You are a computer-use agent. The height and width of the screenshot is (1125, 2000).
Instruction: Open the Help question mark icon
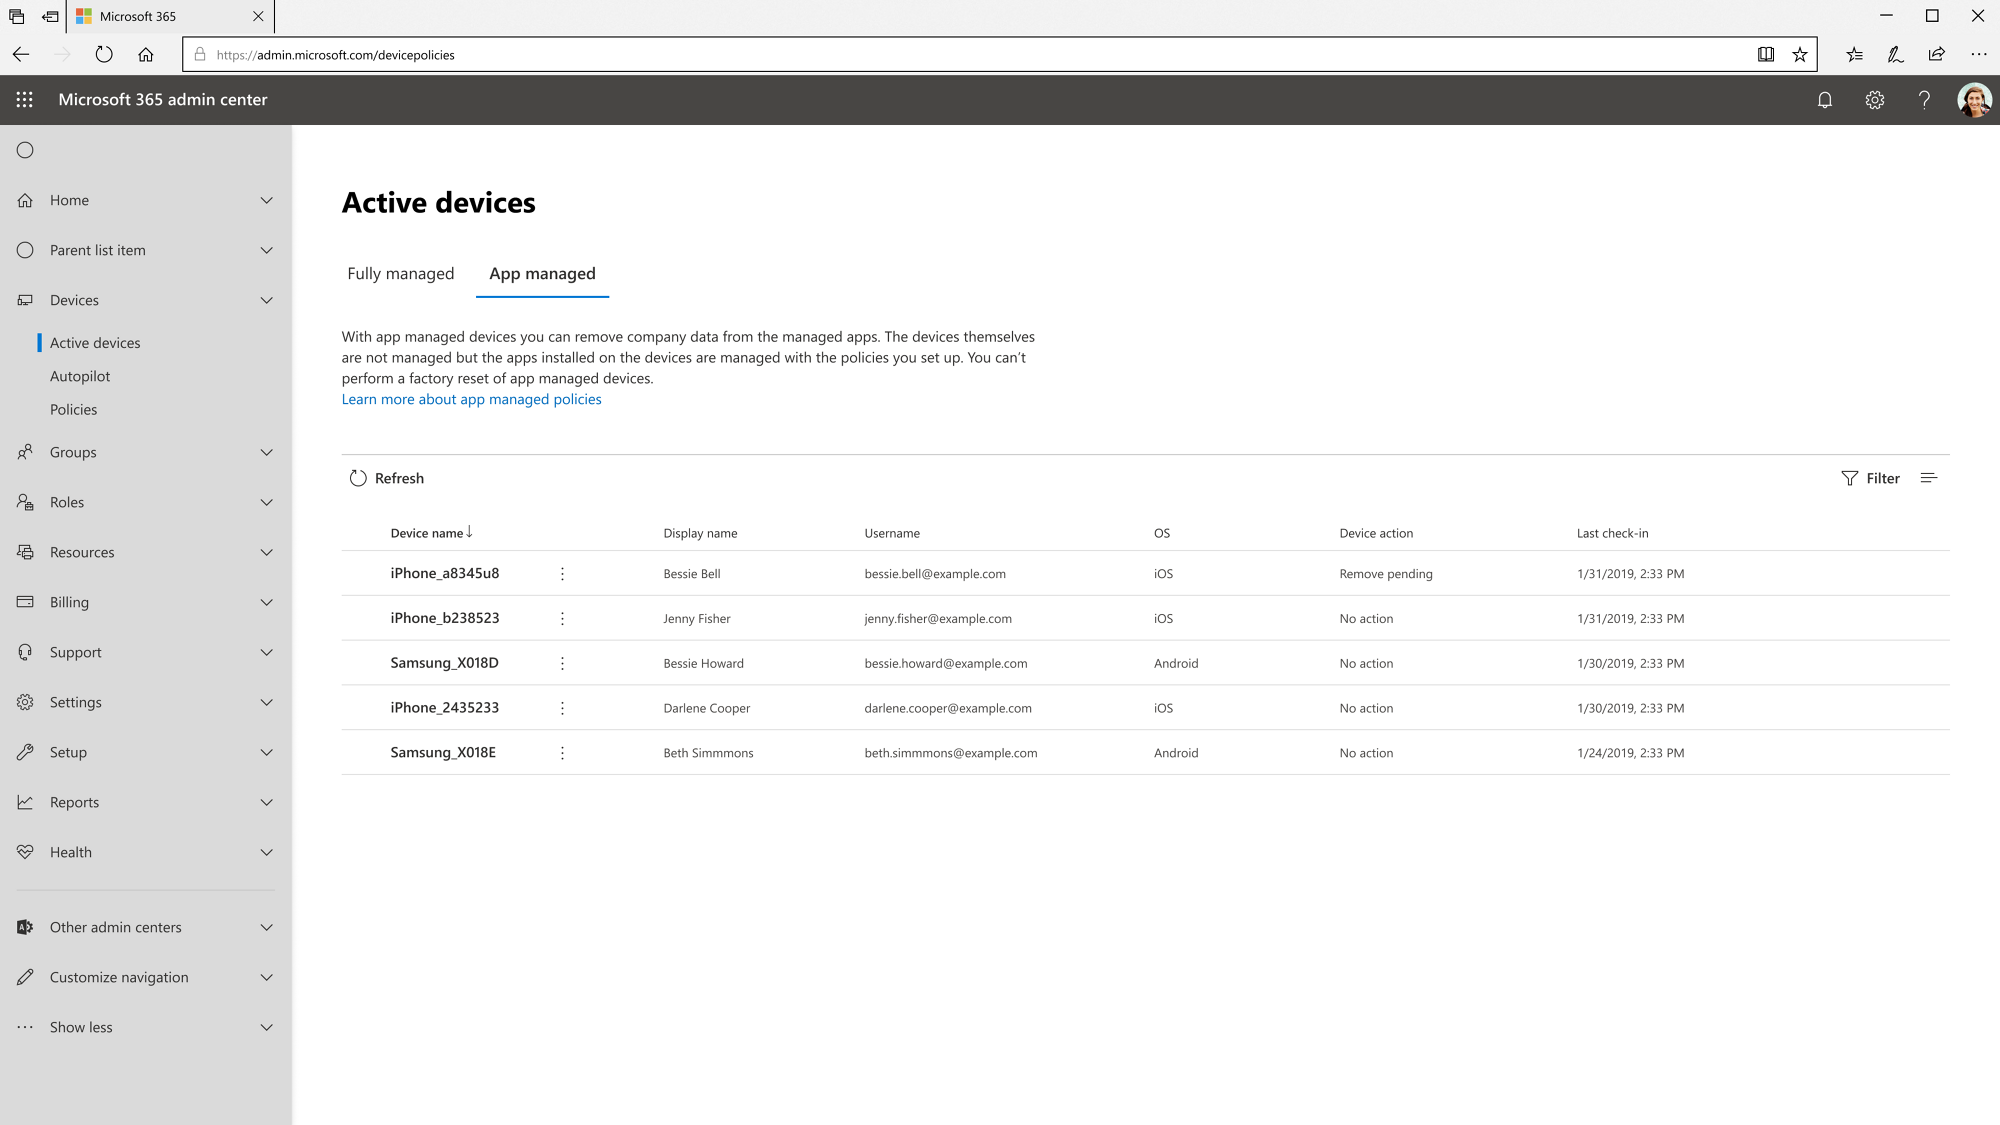point(1924,100)
